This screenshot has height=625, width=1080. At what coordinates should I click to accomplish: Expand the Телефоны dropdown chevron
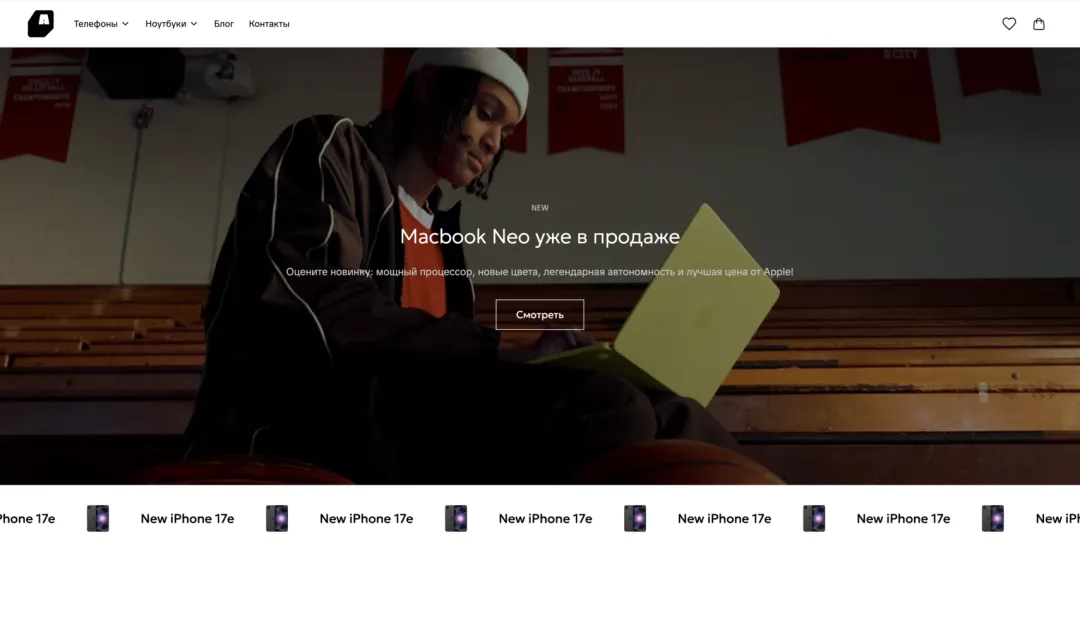pos(125,23)
